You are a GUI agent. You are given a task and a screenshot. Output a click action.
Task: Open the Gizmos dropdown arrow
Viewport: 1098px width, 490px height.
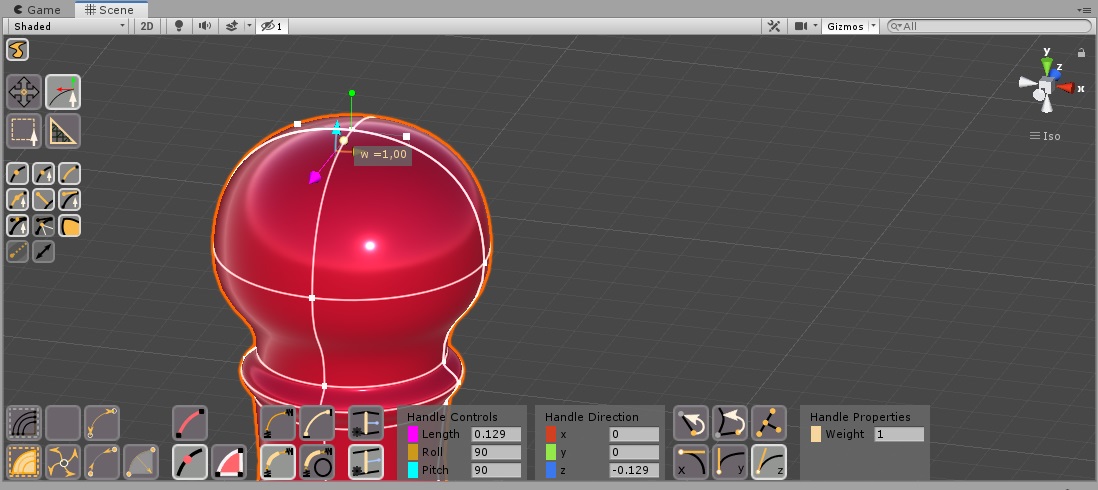pyautogui.click(x=873, y=26)
